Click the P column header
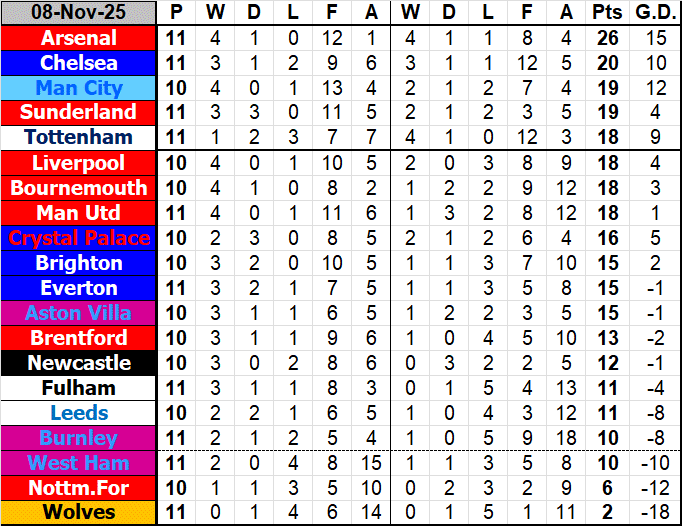This screenshot has height=526, width=682. pyautogui.click(x=177, y=13)
